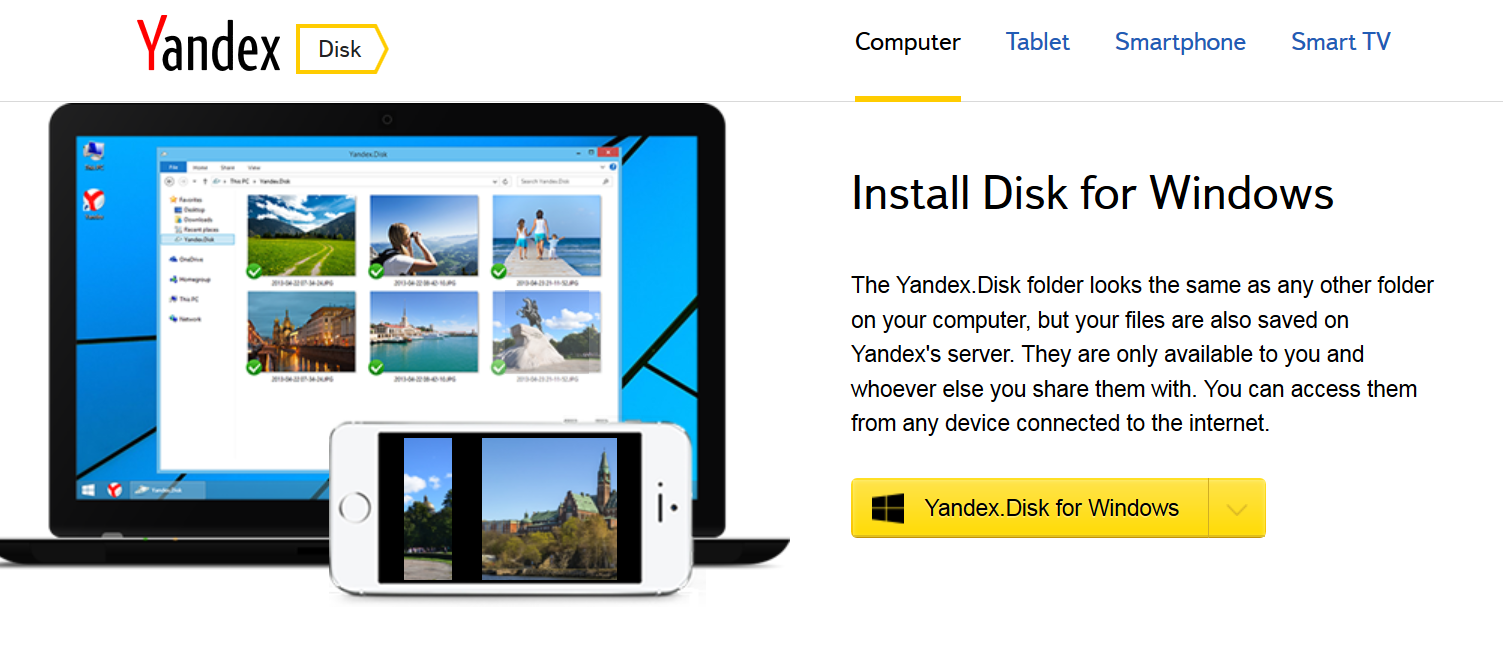Click the harbor town photo thumbnail
This screenshot has height=645, width=1503.
(424, 332)
